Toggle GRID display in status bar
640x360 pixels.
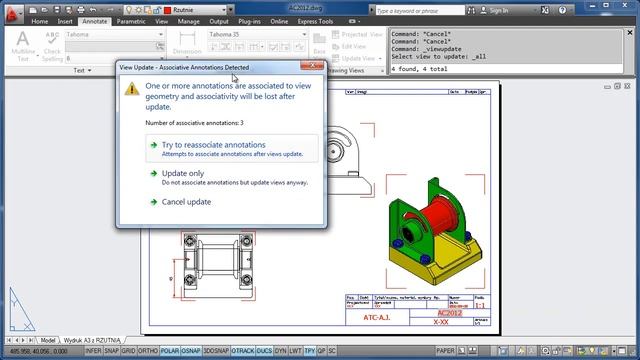click(x=128, y=351)
